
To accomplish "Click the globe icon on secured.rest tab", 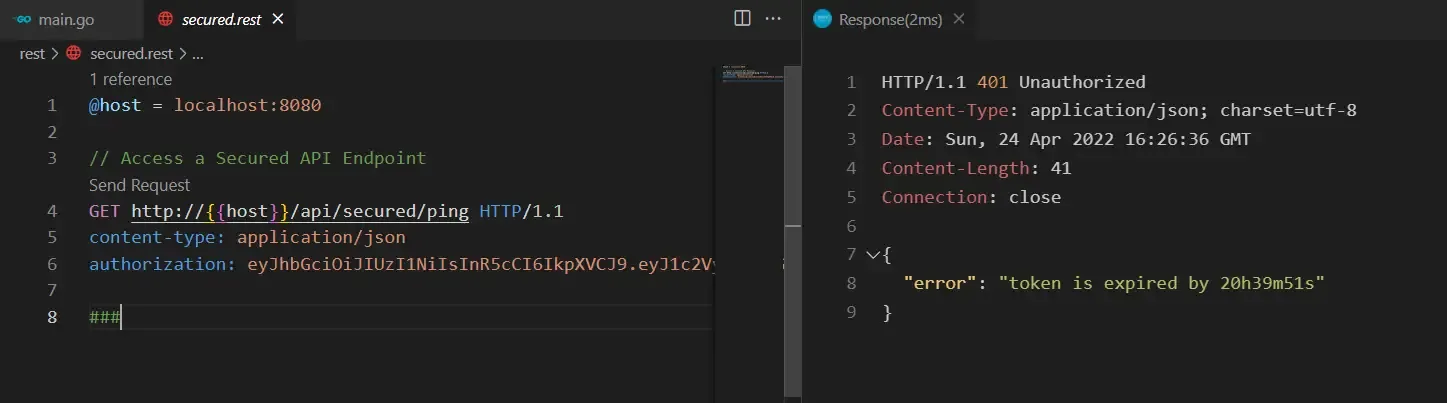I will pyautogui.click(x=165, y=19).
